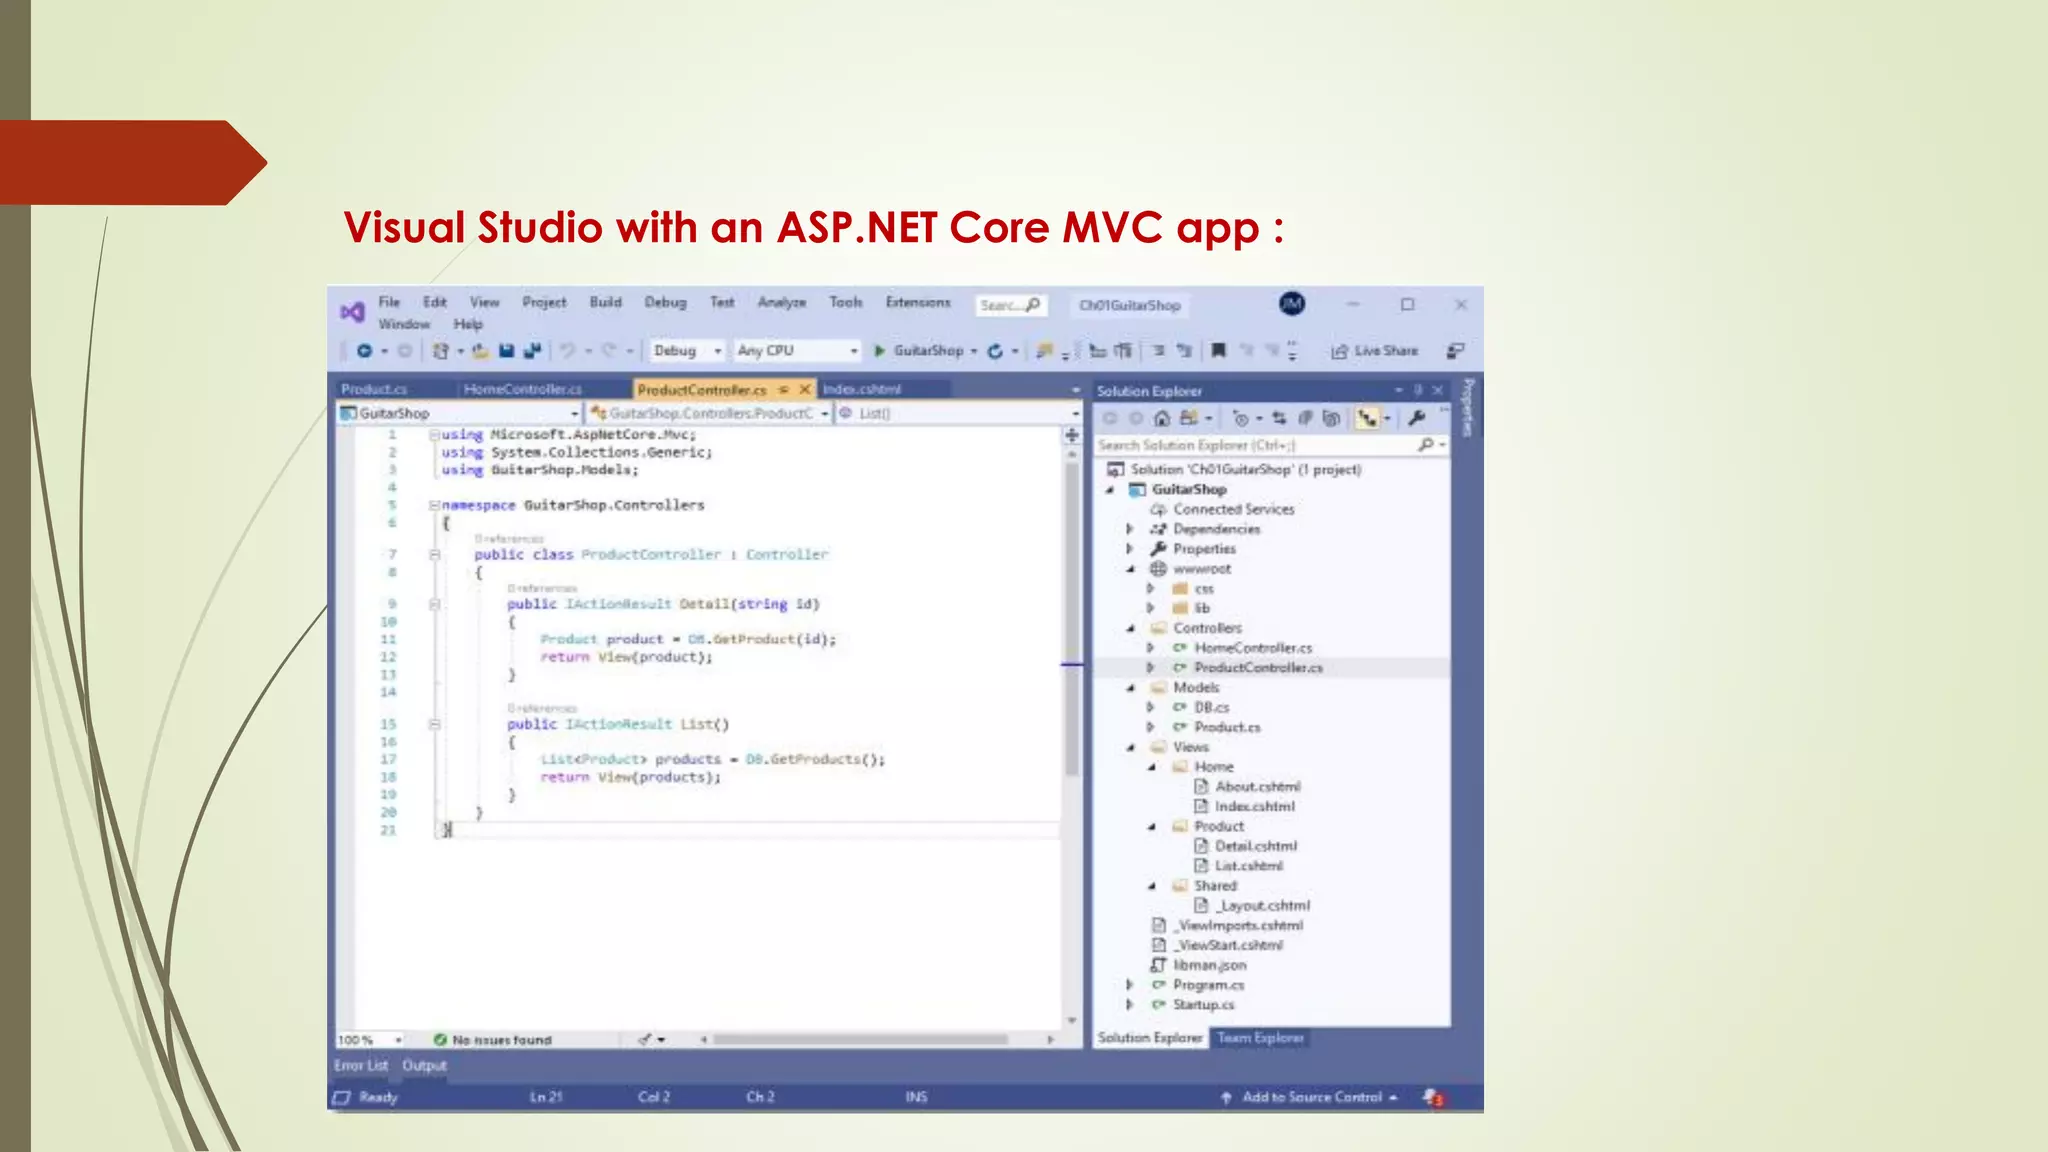2048x1152 pixels.
Task: Open the File menu
Action: pos(389,302)
